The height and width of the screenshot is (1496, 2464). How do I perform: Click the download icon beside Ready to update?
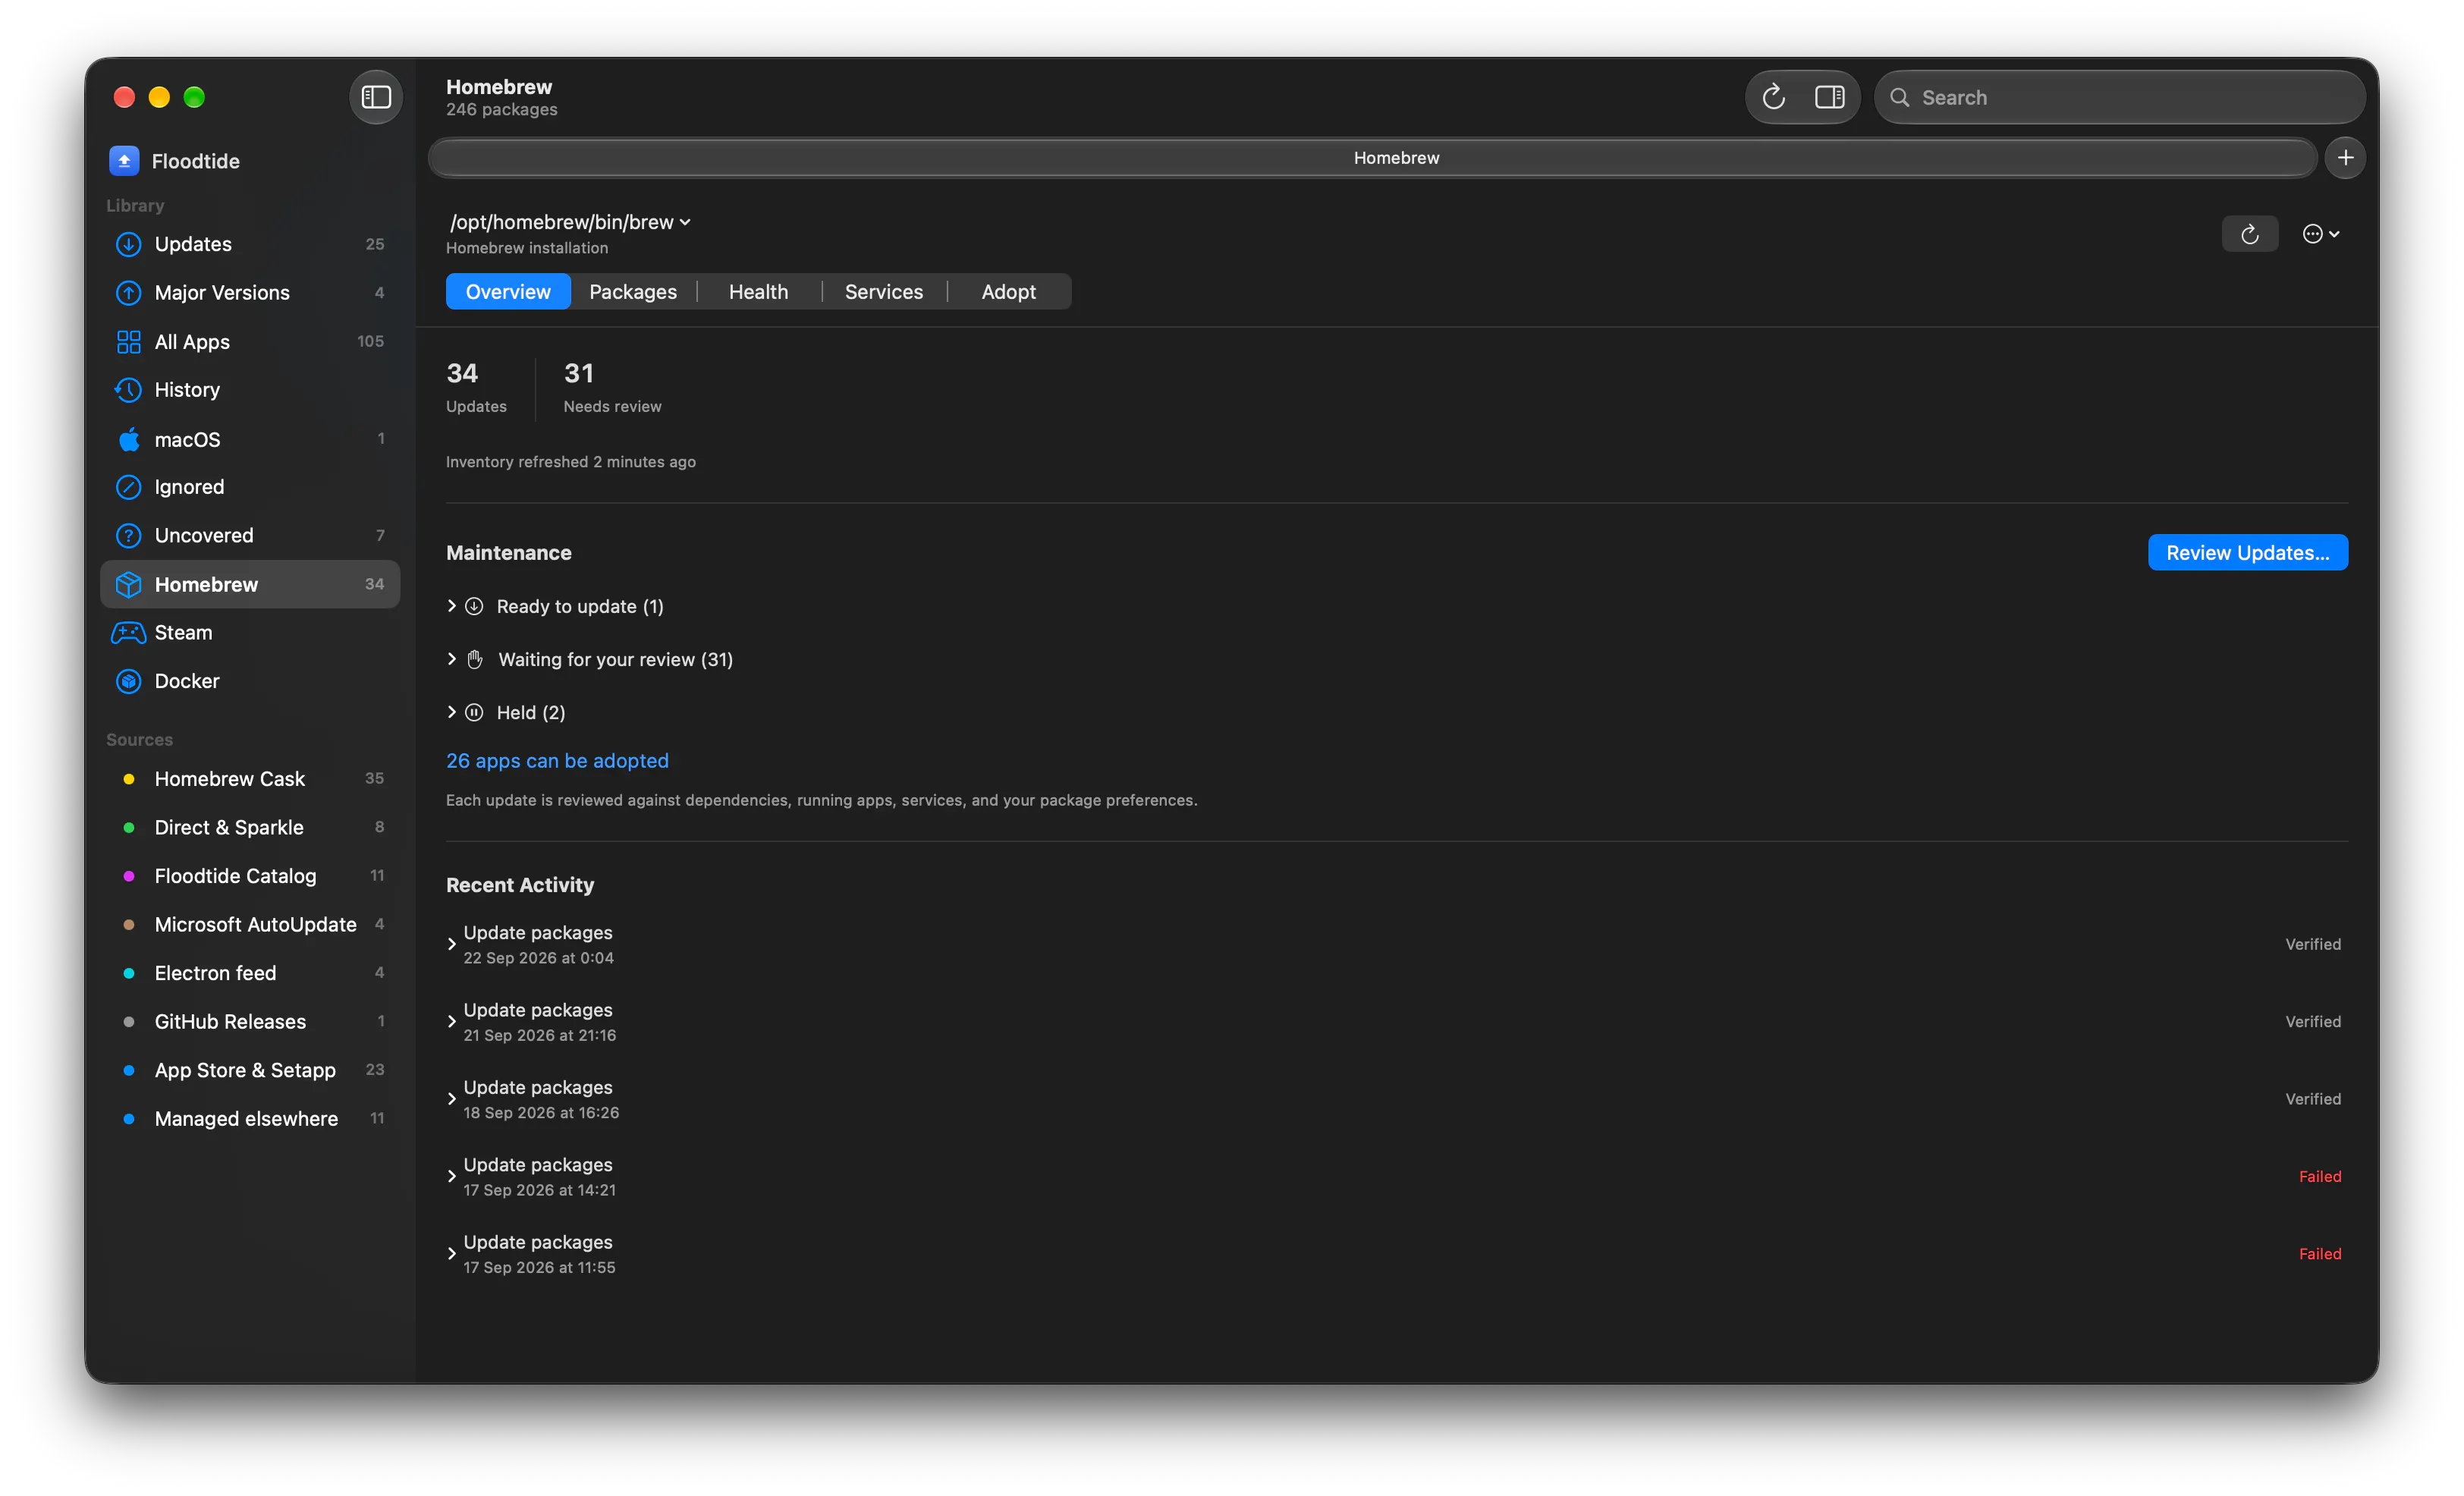point(474,606)
